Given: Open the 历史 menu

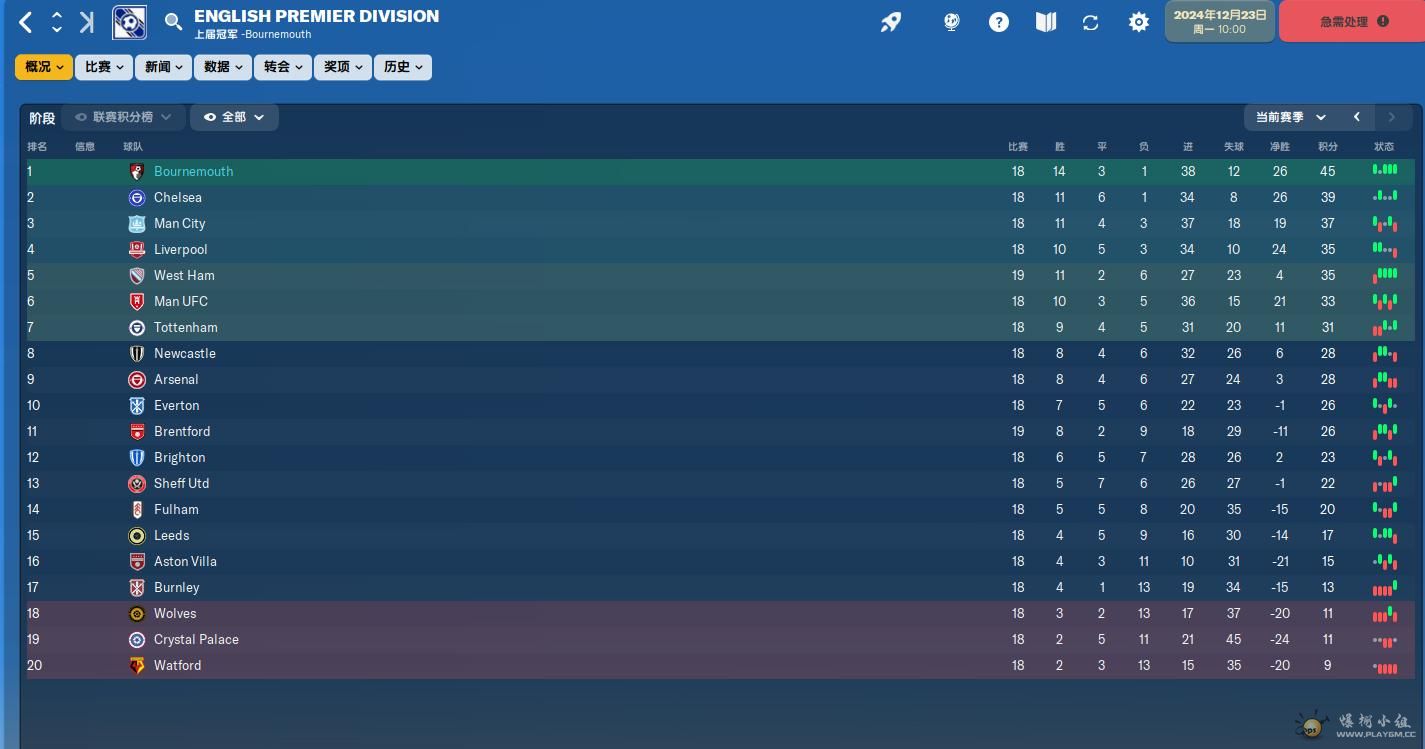Looking at the screenshot, I should (403, 67).
